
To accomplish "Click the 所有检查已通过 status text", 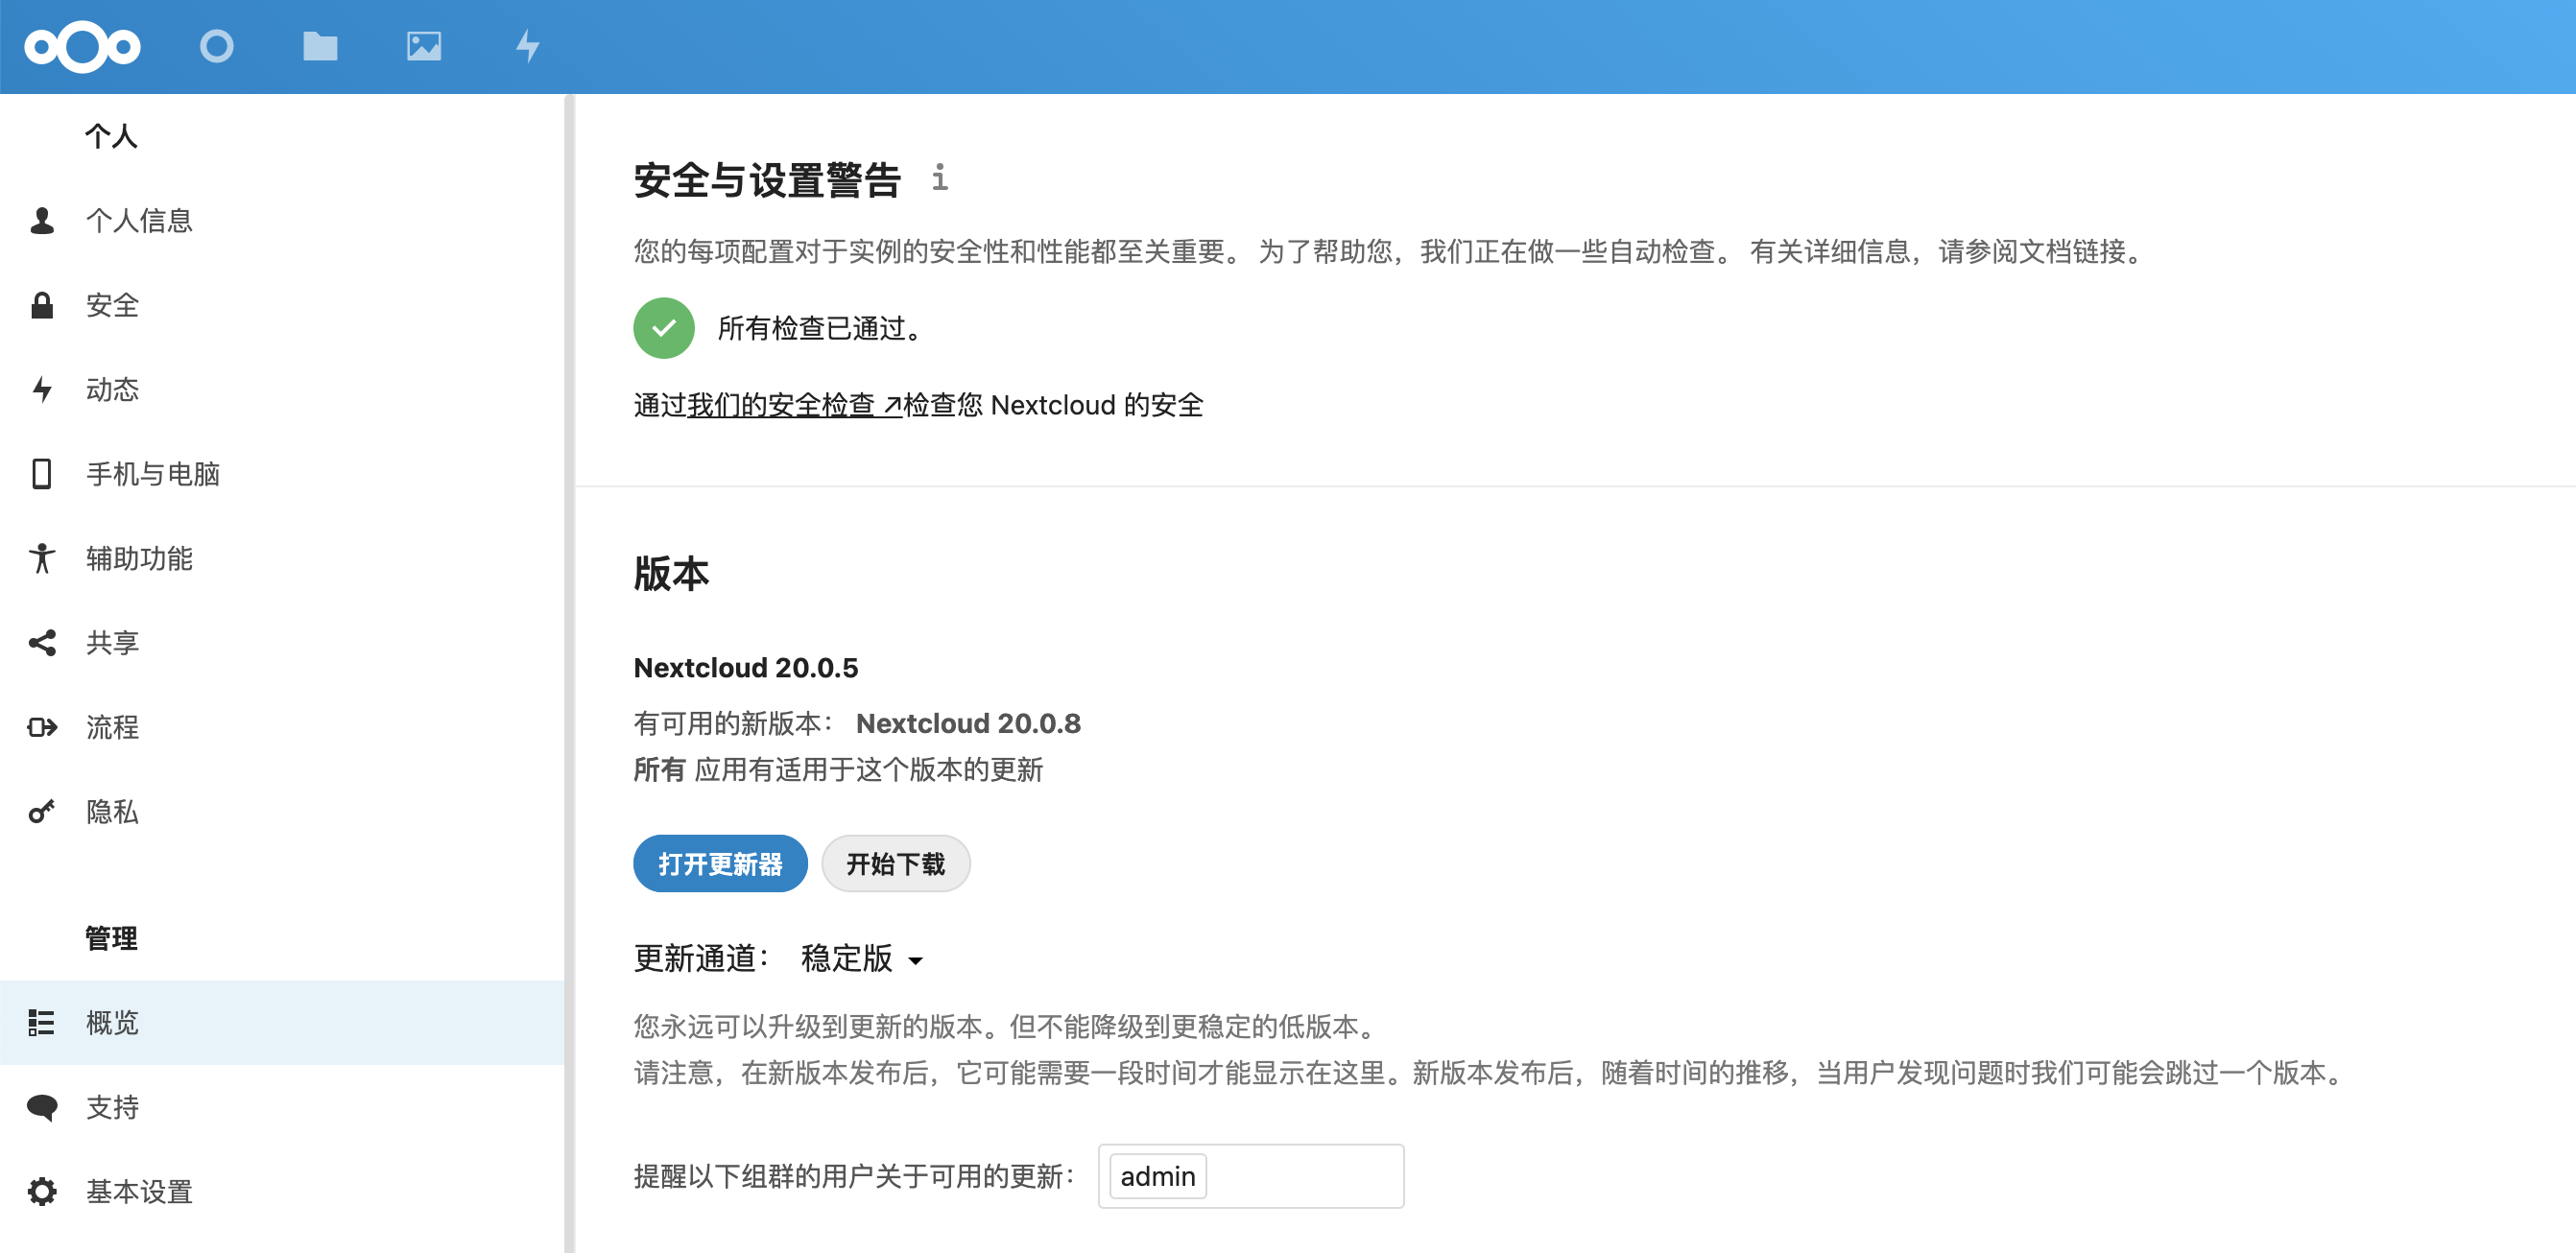I will pos(820,328).
